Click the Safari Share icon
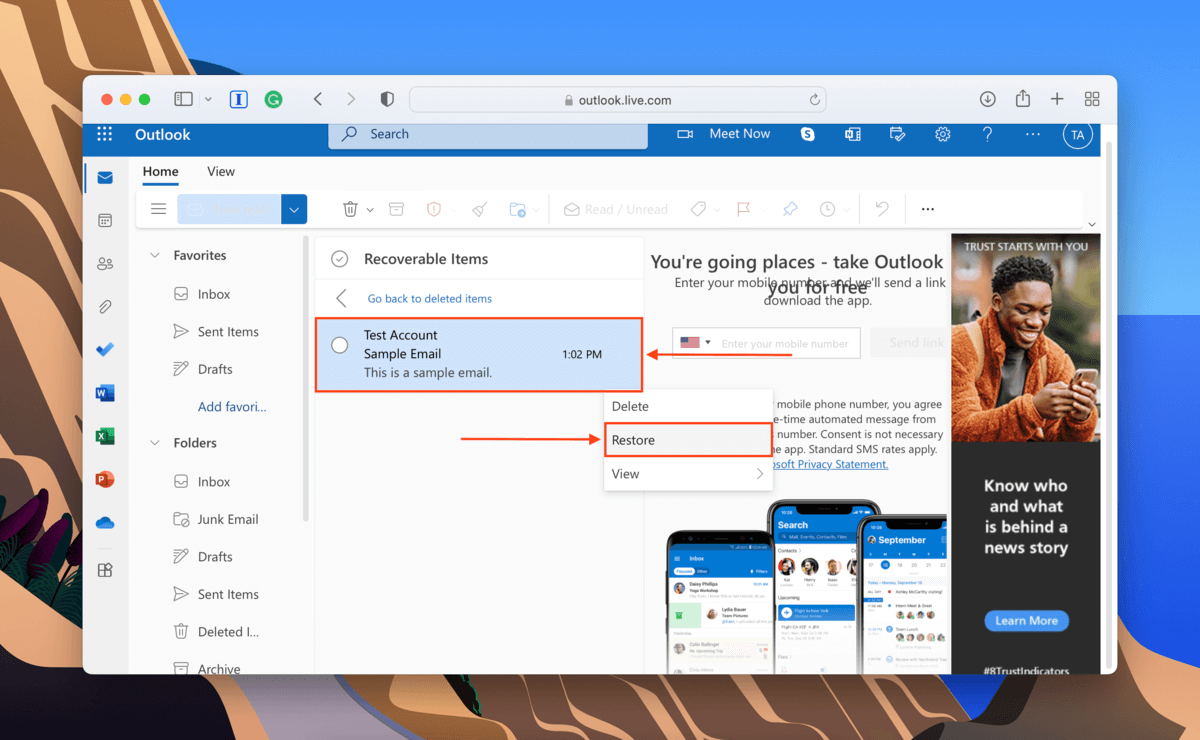 coord(1022,98)
